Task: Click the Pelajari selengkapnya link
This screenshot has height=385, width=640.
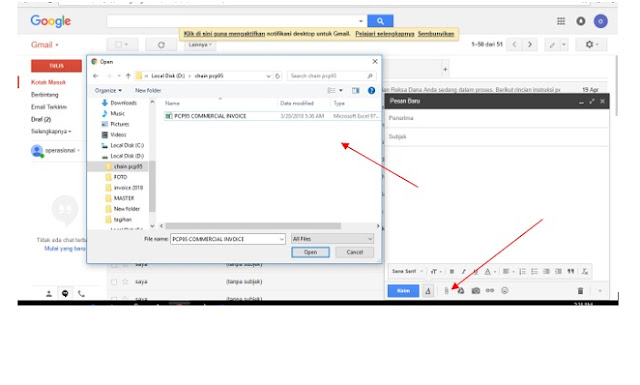Action: [384, 34]
